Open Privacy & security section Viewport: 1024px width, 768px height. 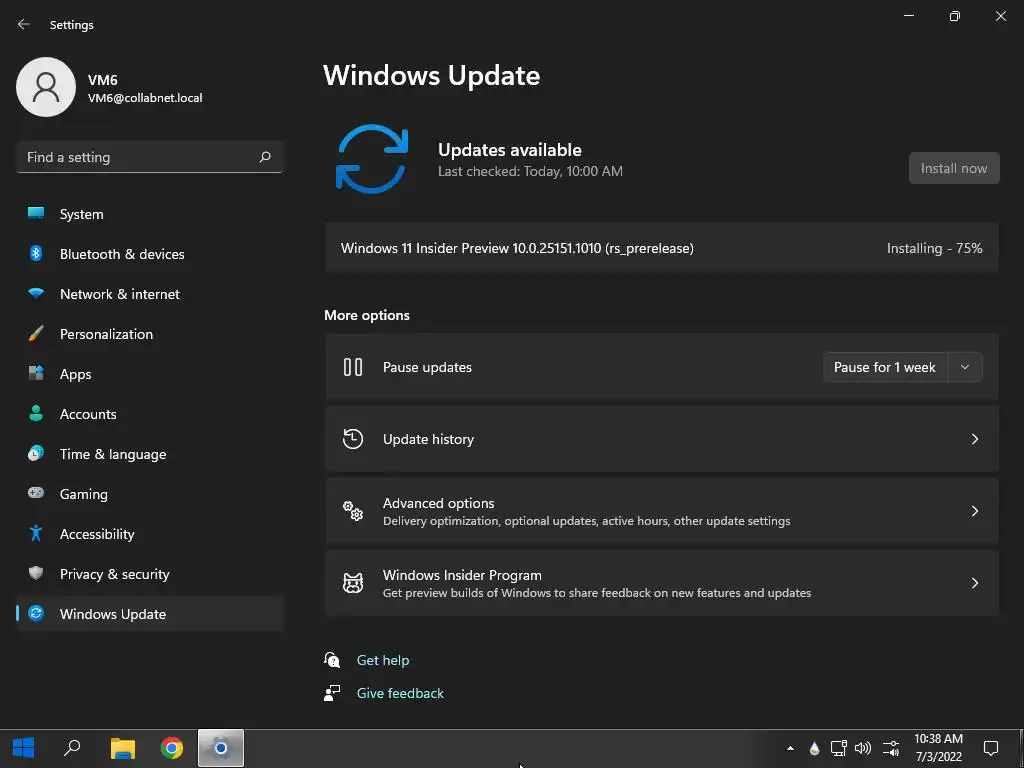point(150,573)
